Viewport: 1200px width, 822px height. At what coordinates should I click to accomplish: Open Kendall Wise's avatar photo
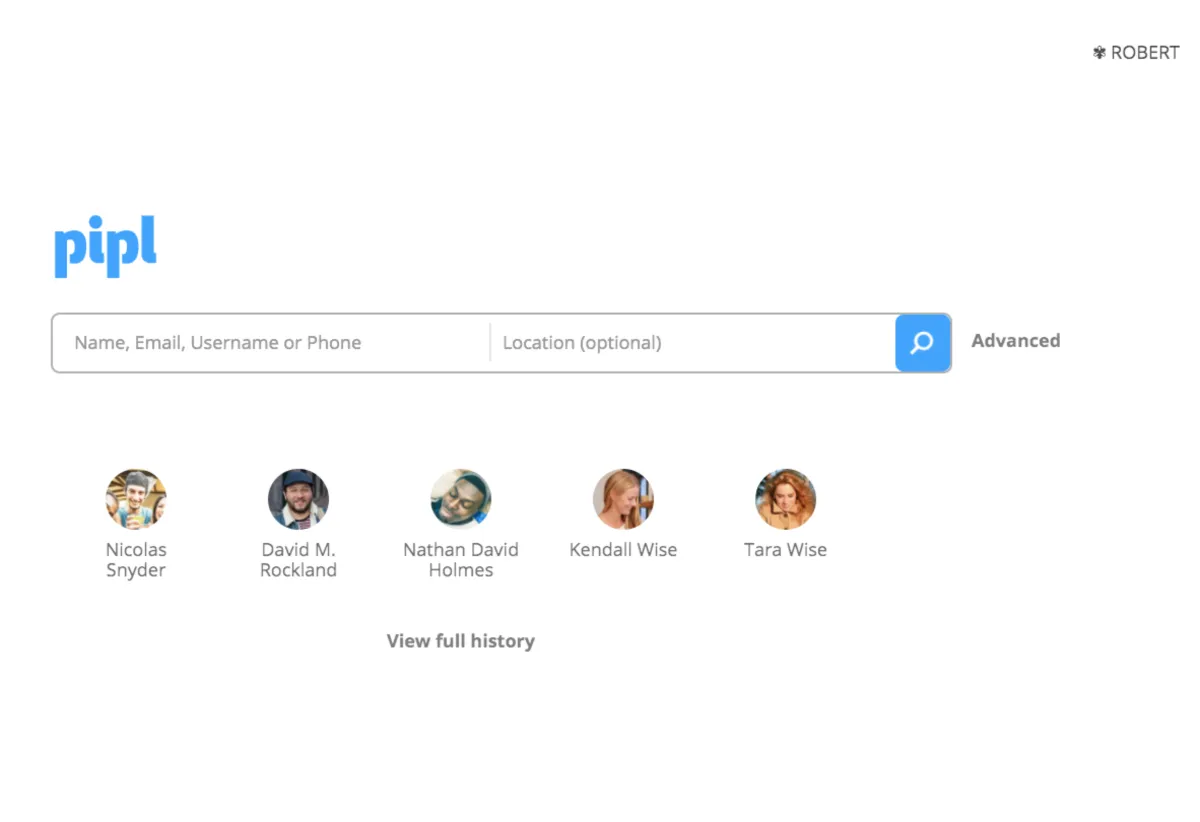tap(623, 499)
